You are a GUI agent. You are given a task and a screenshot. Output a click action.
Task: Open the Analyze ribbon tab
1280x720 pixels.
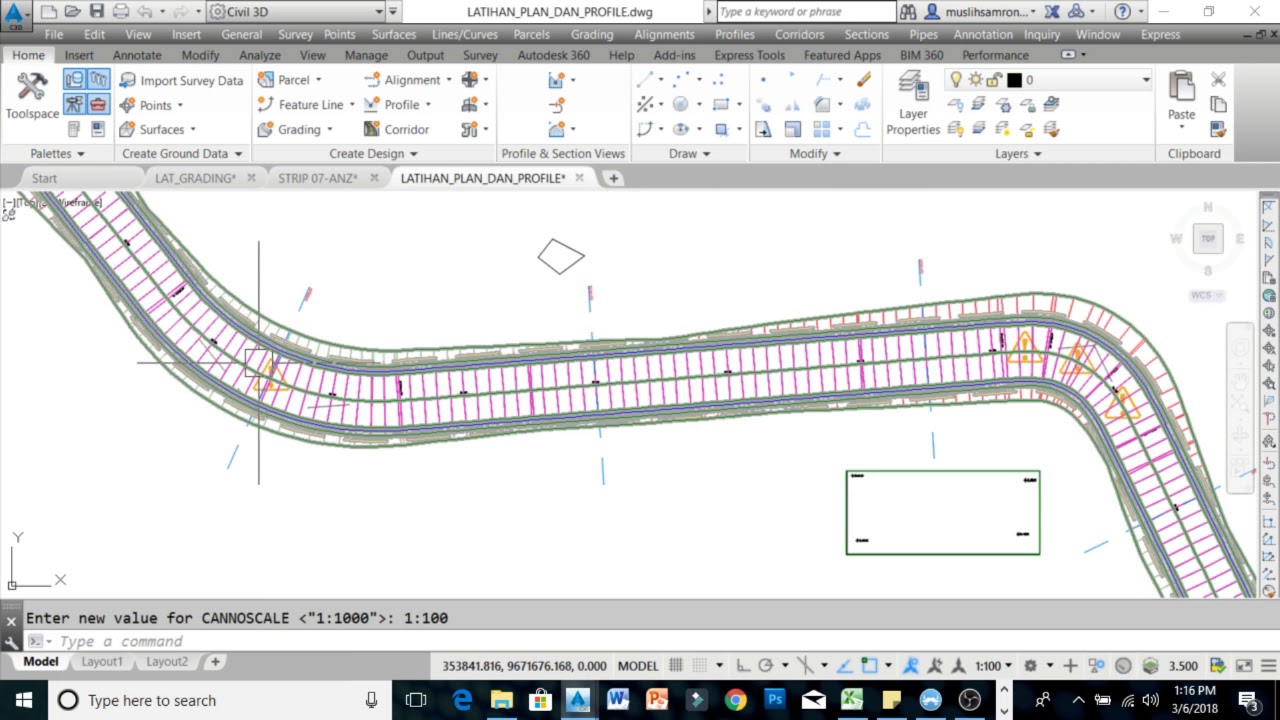pos(260,55)
